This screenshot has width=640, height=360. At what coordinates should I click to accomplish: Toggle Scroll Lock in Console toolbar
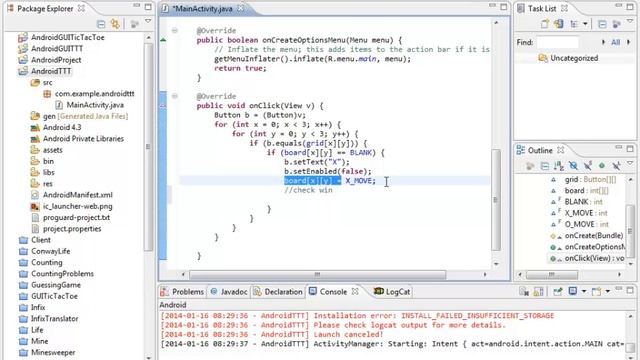click(538, 291)
